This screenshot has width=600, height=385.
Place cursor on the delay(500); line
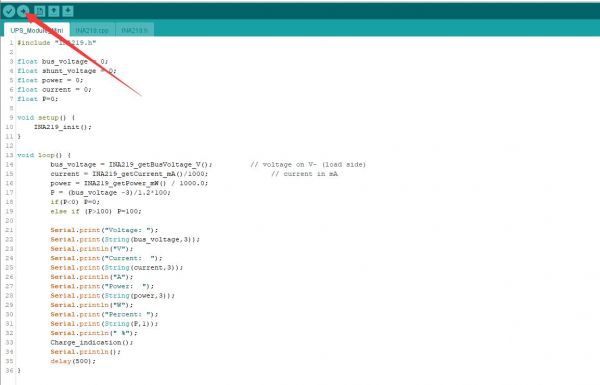pyautogui.click(x=73, y=361)
